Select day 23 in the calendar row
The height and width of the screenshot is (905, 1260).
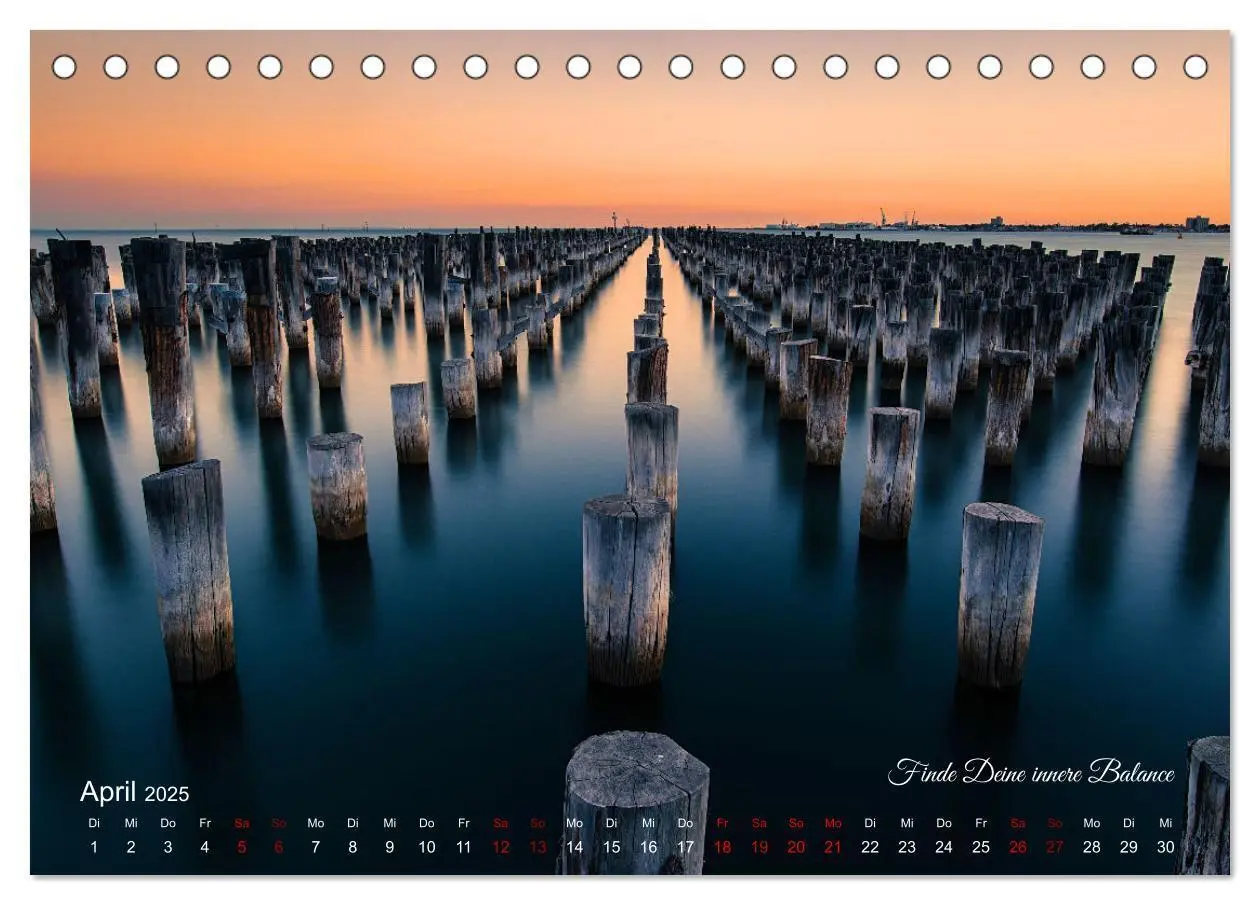907,847
